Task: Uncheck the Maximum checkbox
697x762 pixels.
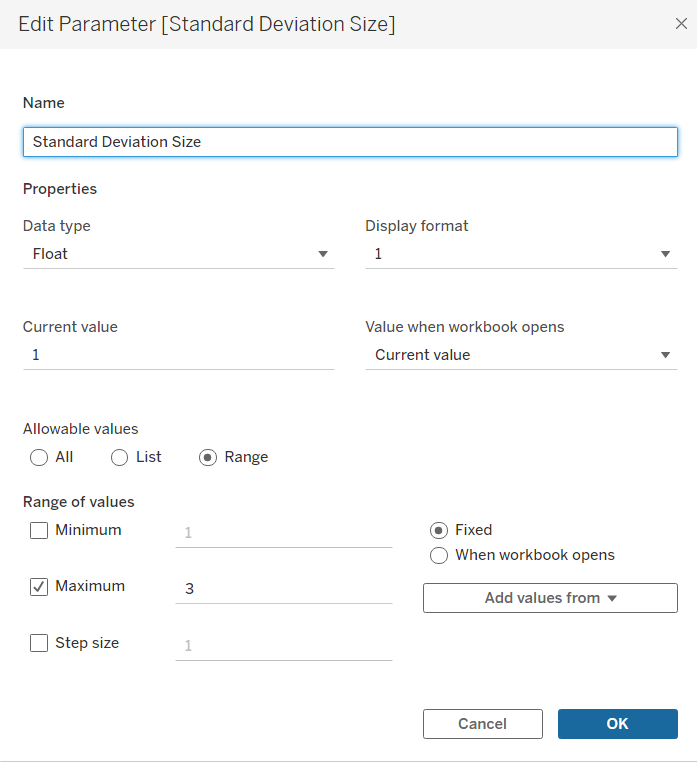Action: click(39, 587)
